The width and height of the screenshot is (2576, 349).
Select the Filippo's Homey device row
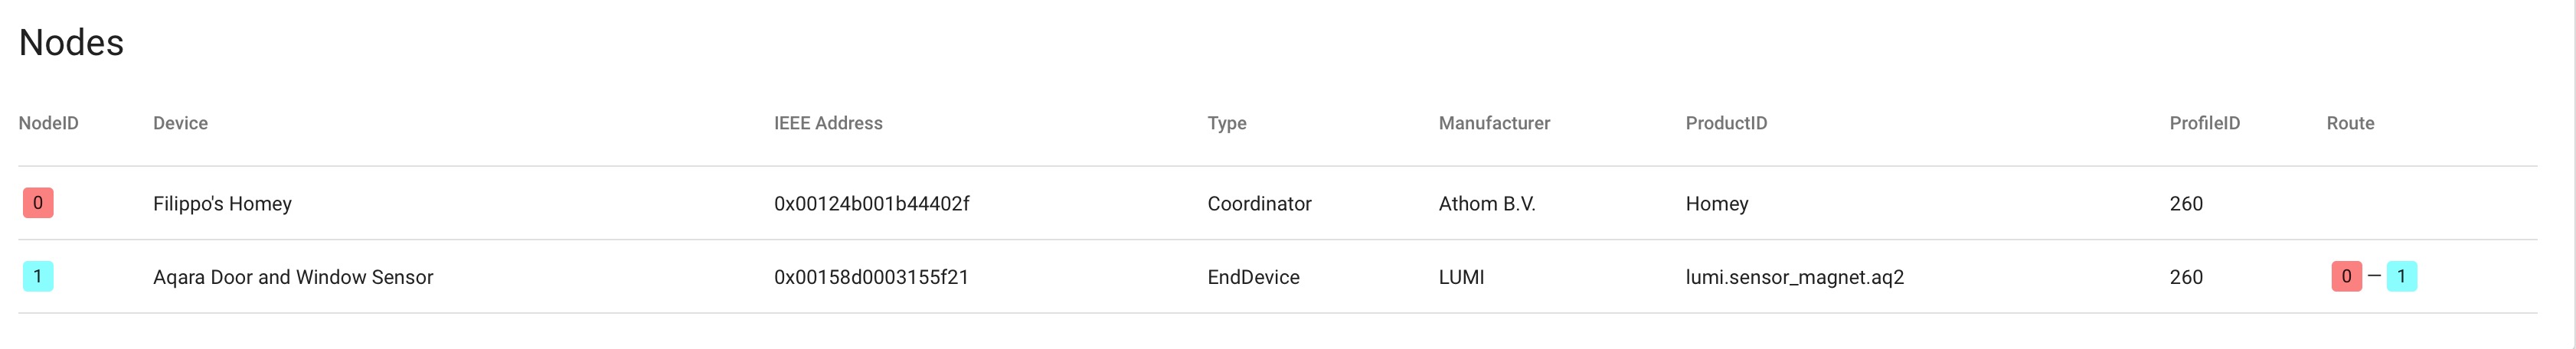pyautogui.click(x=222, y=204)
